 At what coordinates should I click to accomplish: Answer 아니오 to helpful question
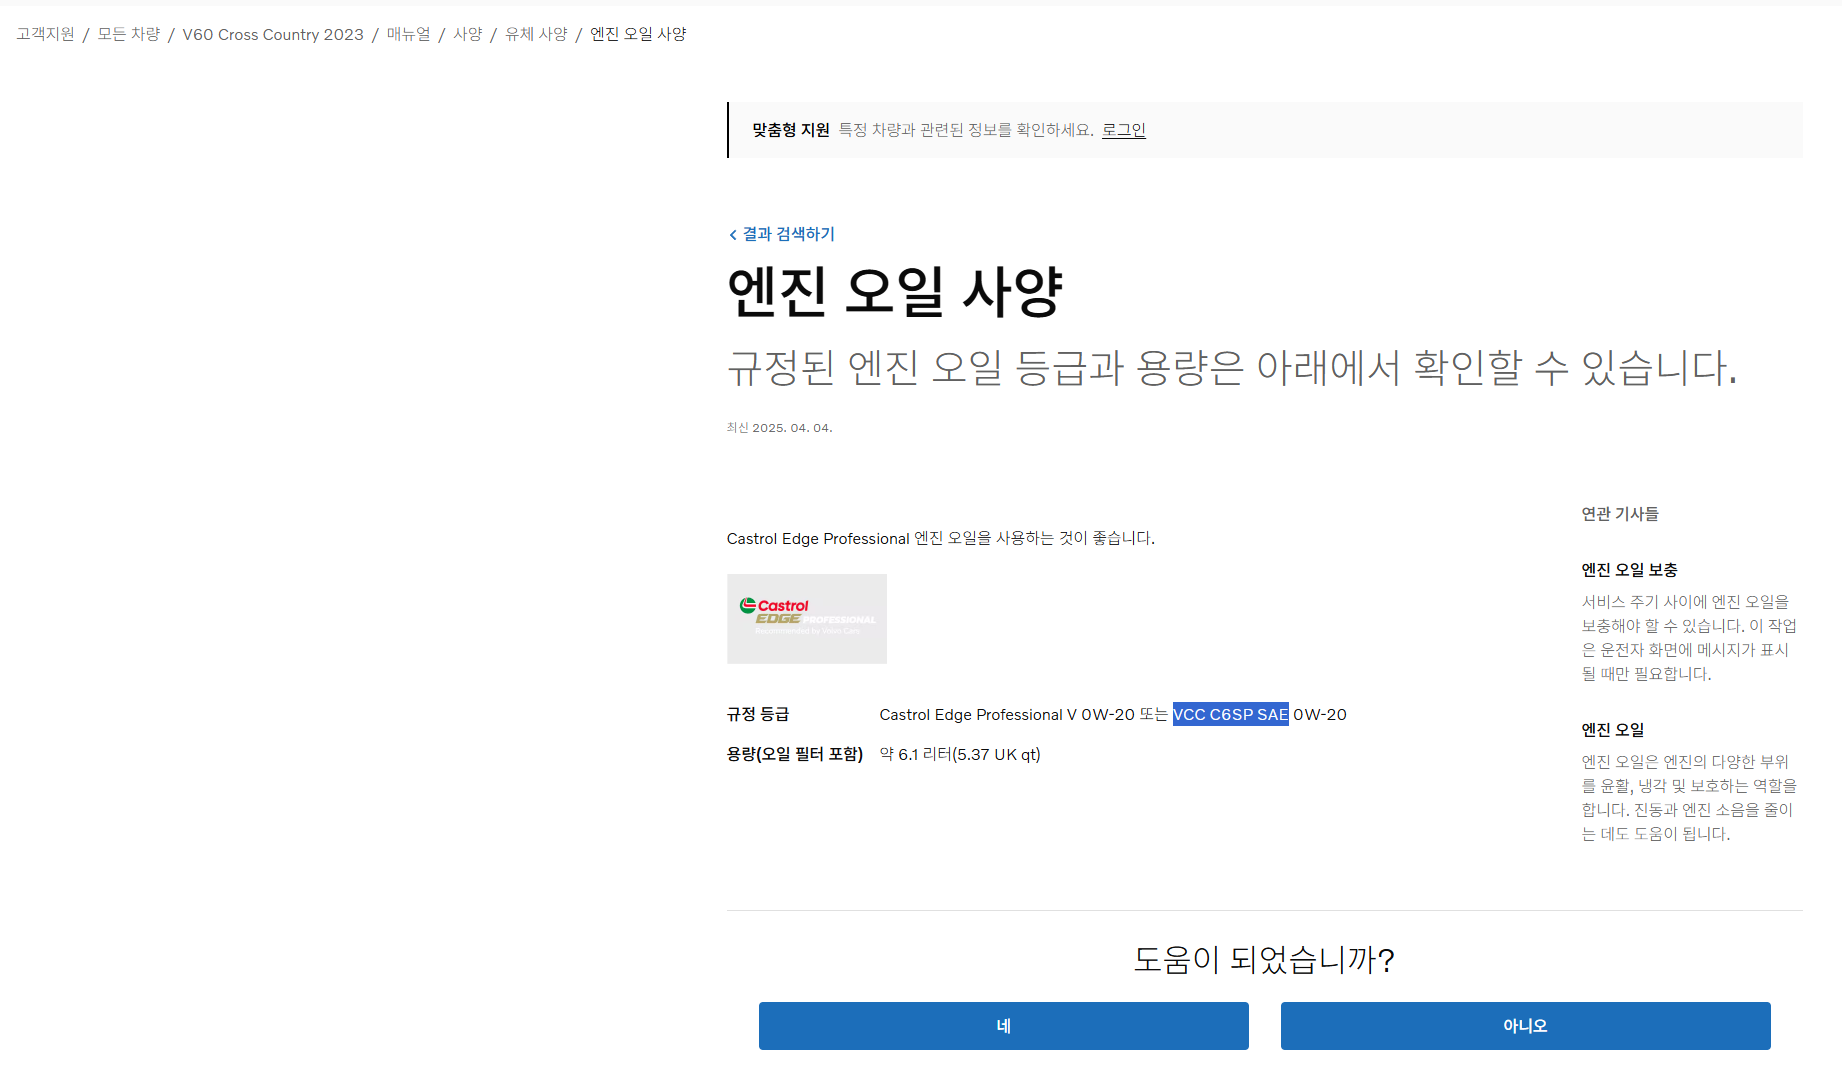pyautogui.click(x=1525, y=1026)
